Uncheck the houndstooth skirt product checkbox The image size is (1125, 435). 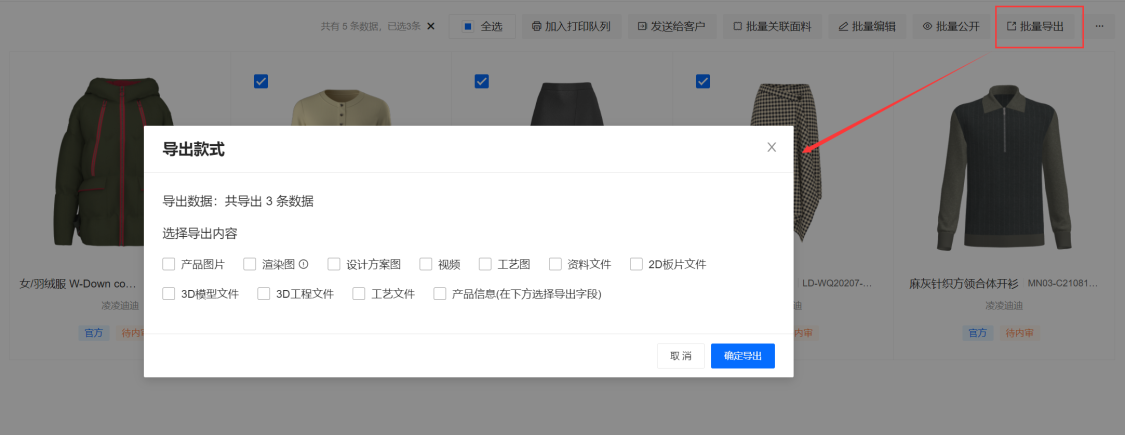pos(702,81)
